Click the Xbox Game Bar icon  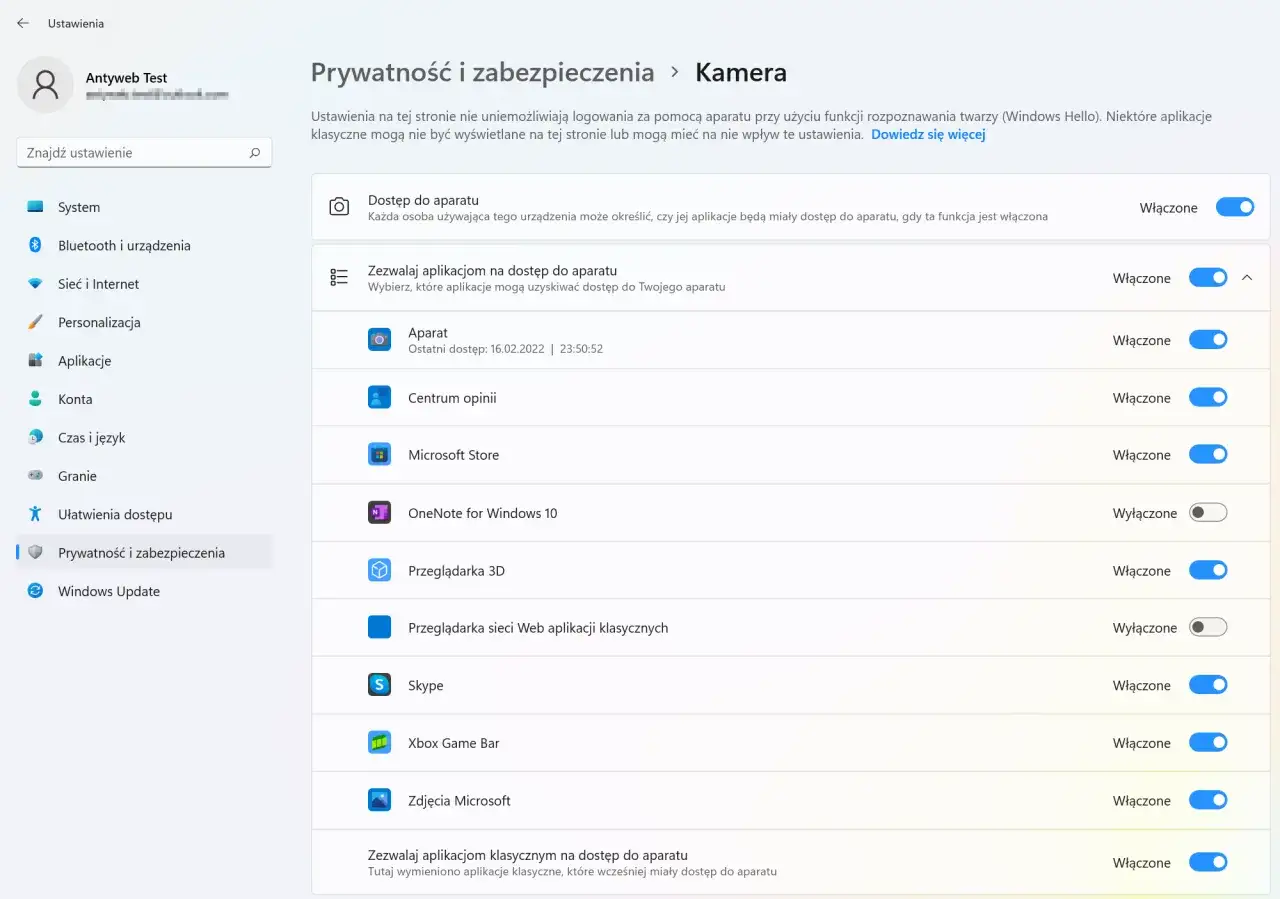(379, 743)
